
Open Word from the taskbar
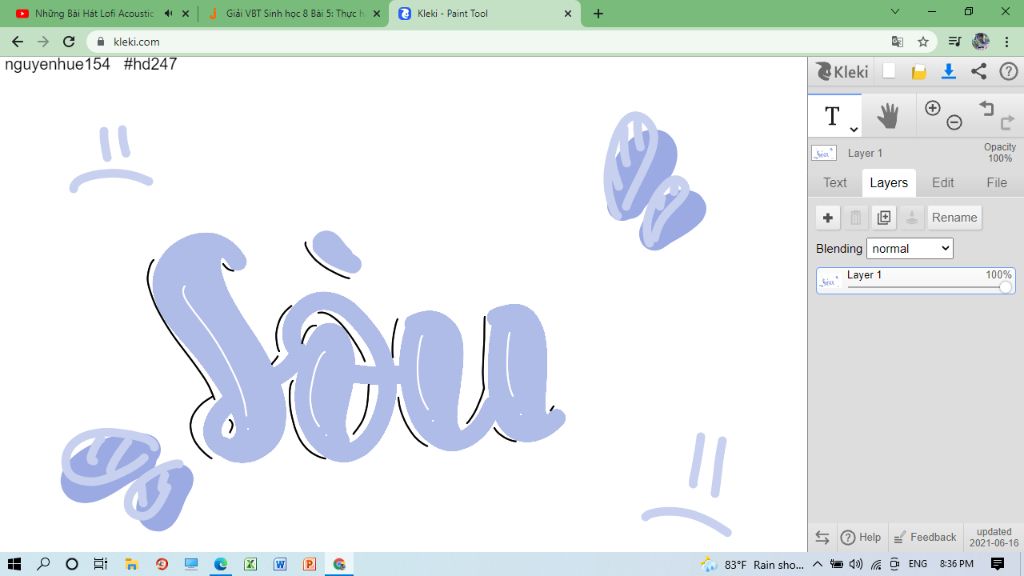pyautogui.click(x=280, y=564)
